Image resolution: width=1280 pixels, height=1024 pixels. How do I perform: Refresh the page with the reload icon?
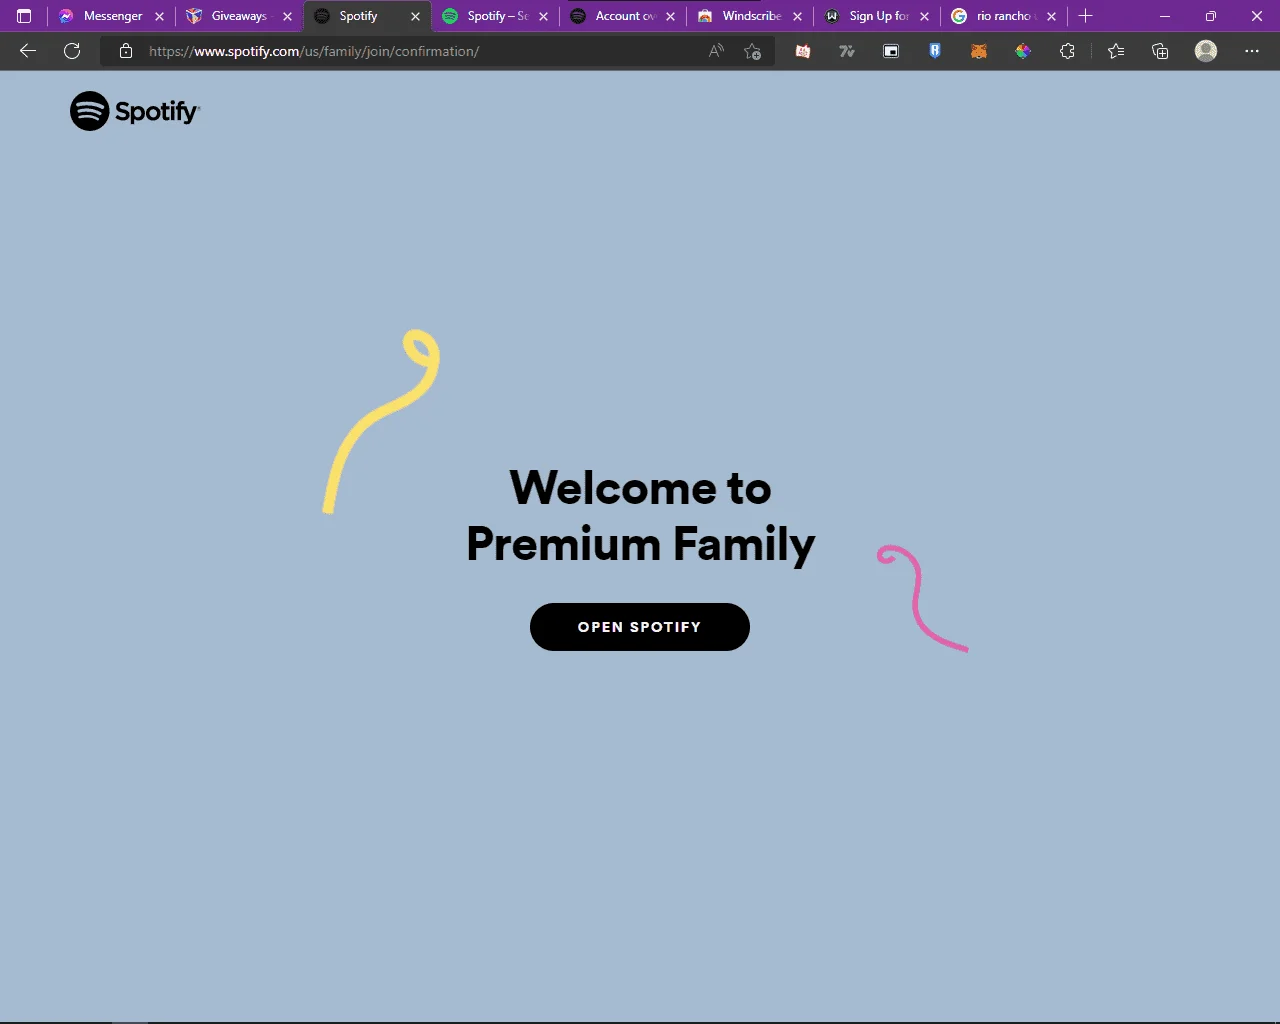pos(72,51)
